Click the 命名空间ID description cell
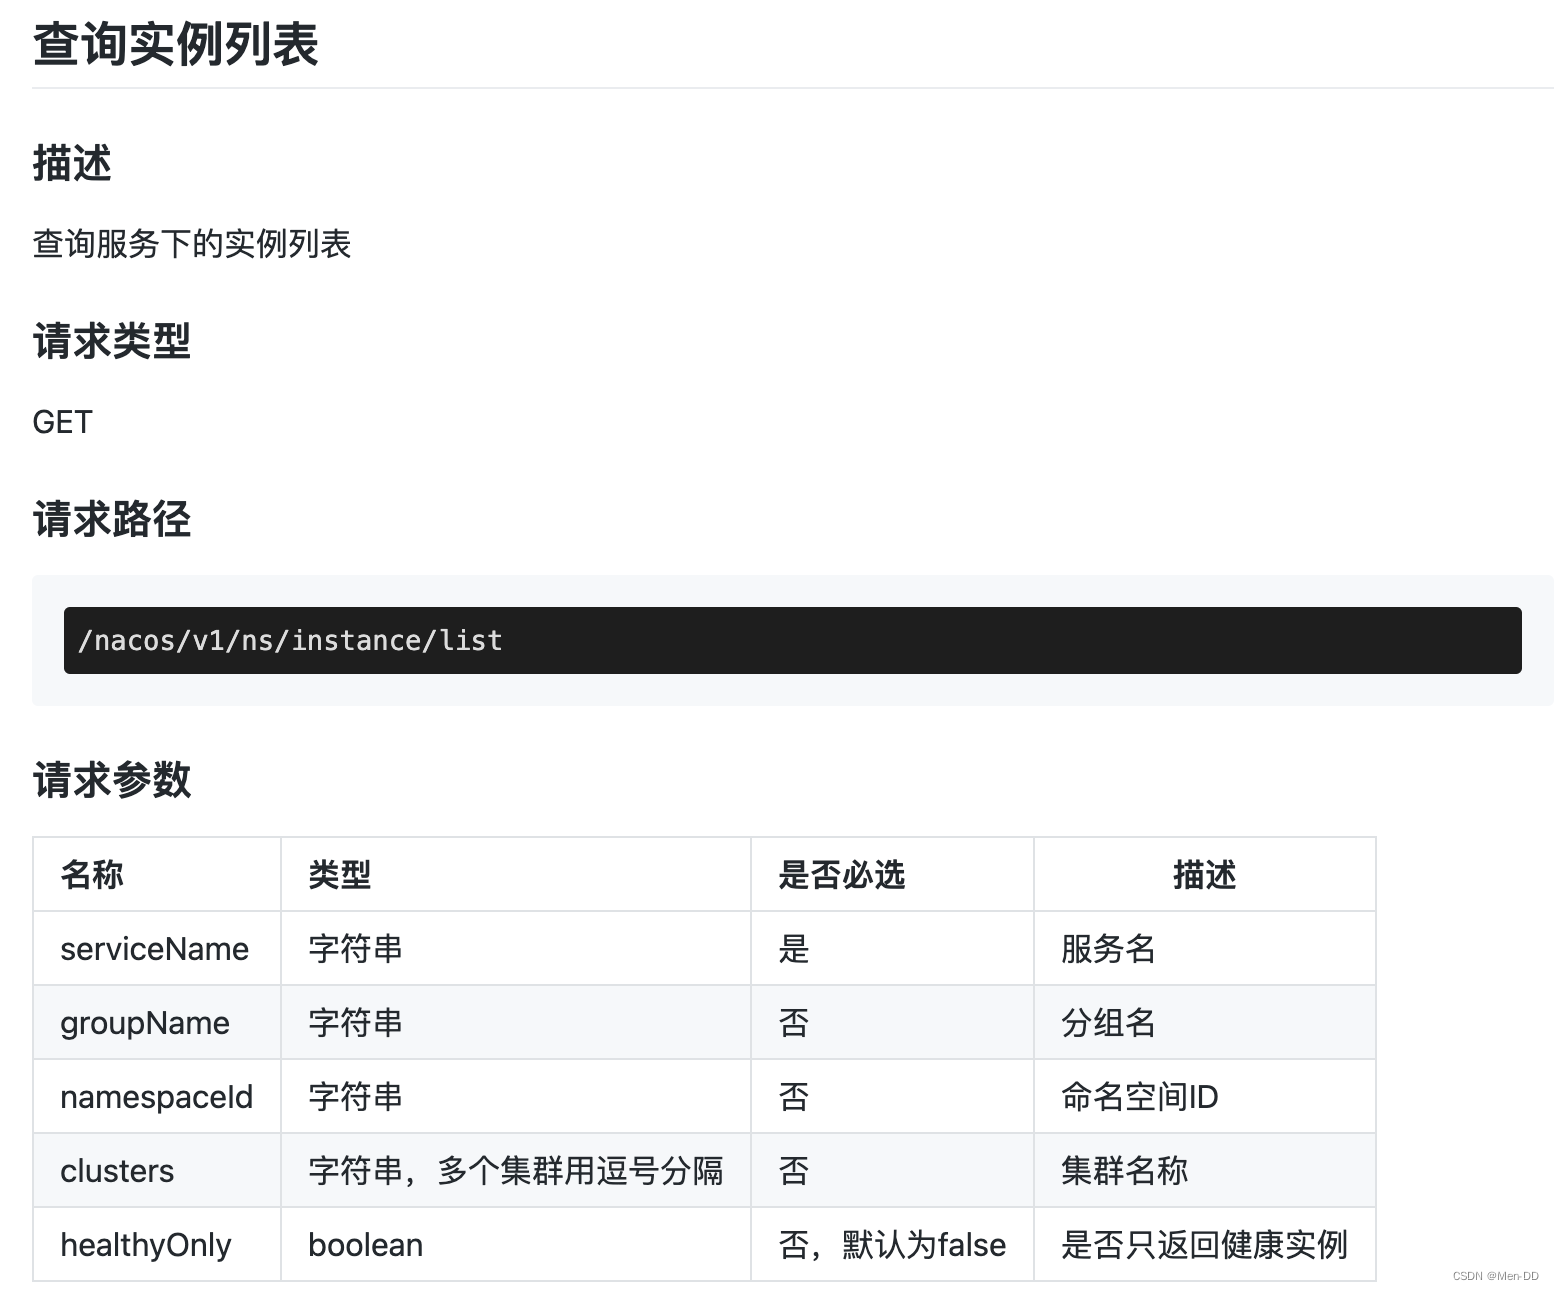Image resolution: width=1554 pixels, height=1290 pixels. [1205, 1096]
